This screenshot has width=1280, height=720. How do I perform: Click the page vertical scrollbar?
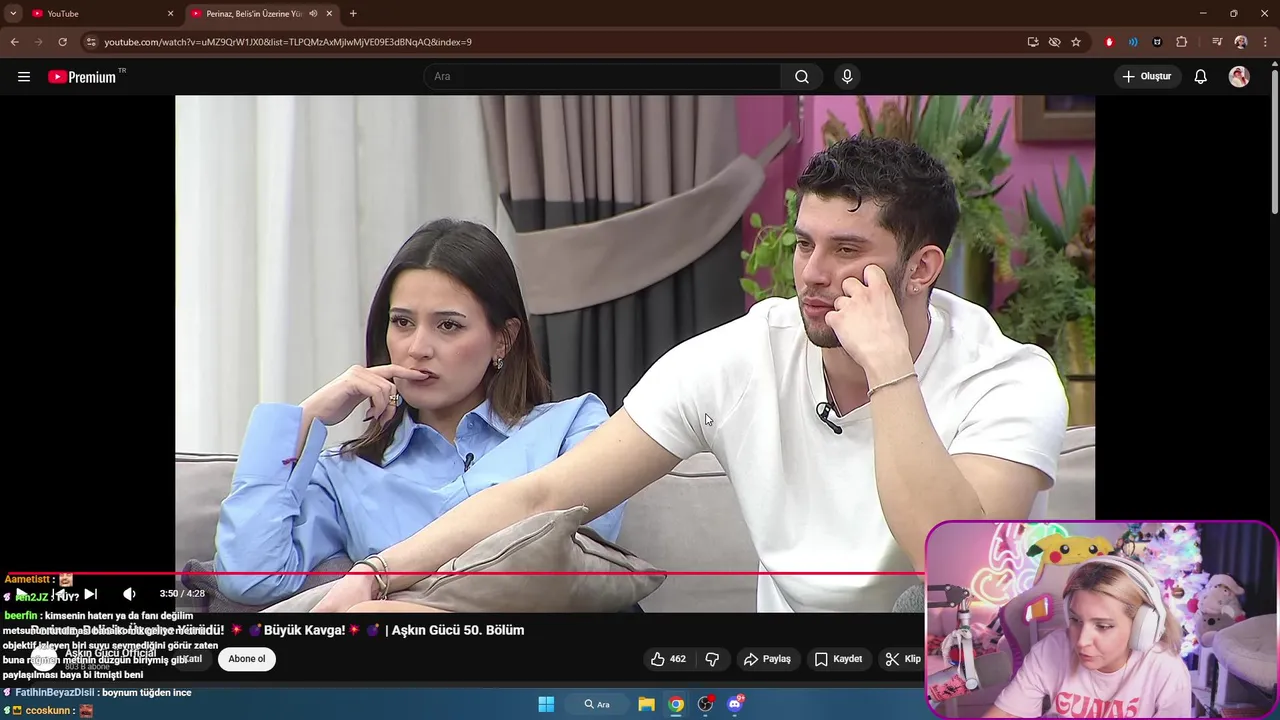1274,140
